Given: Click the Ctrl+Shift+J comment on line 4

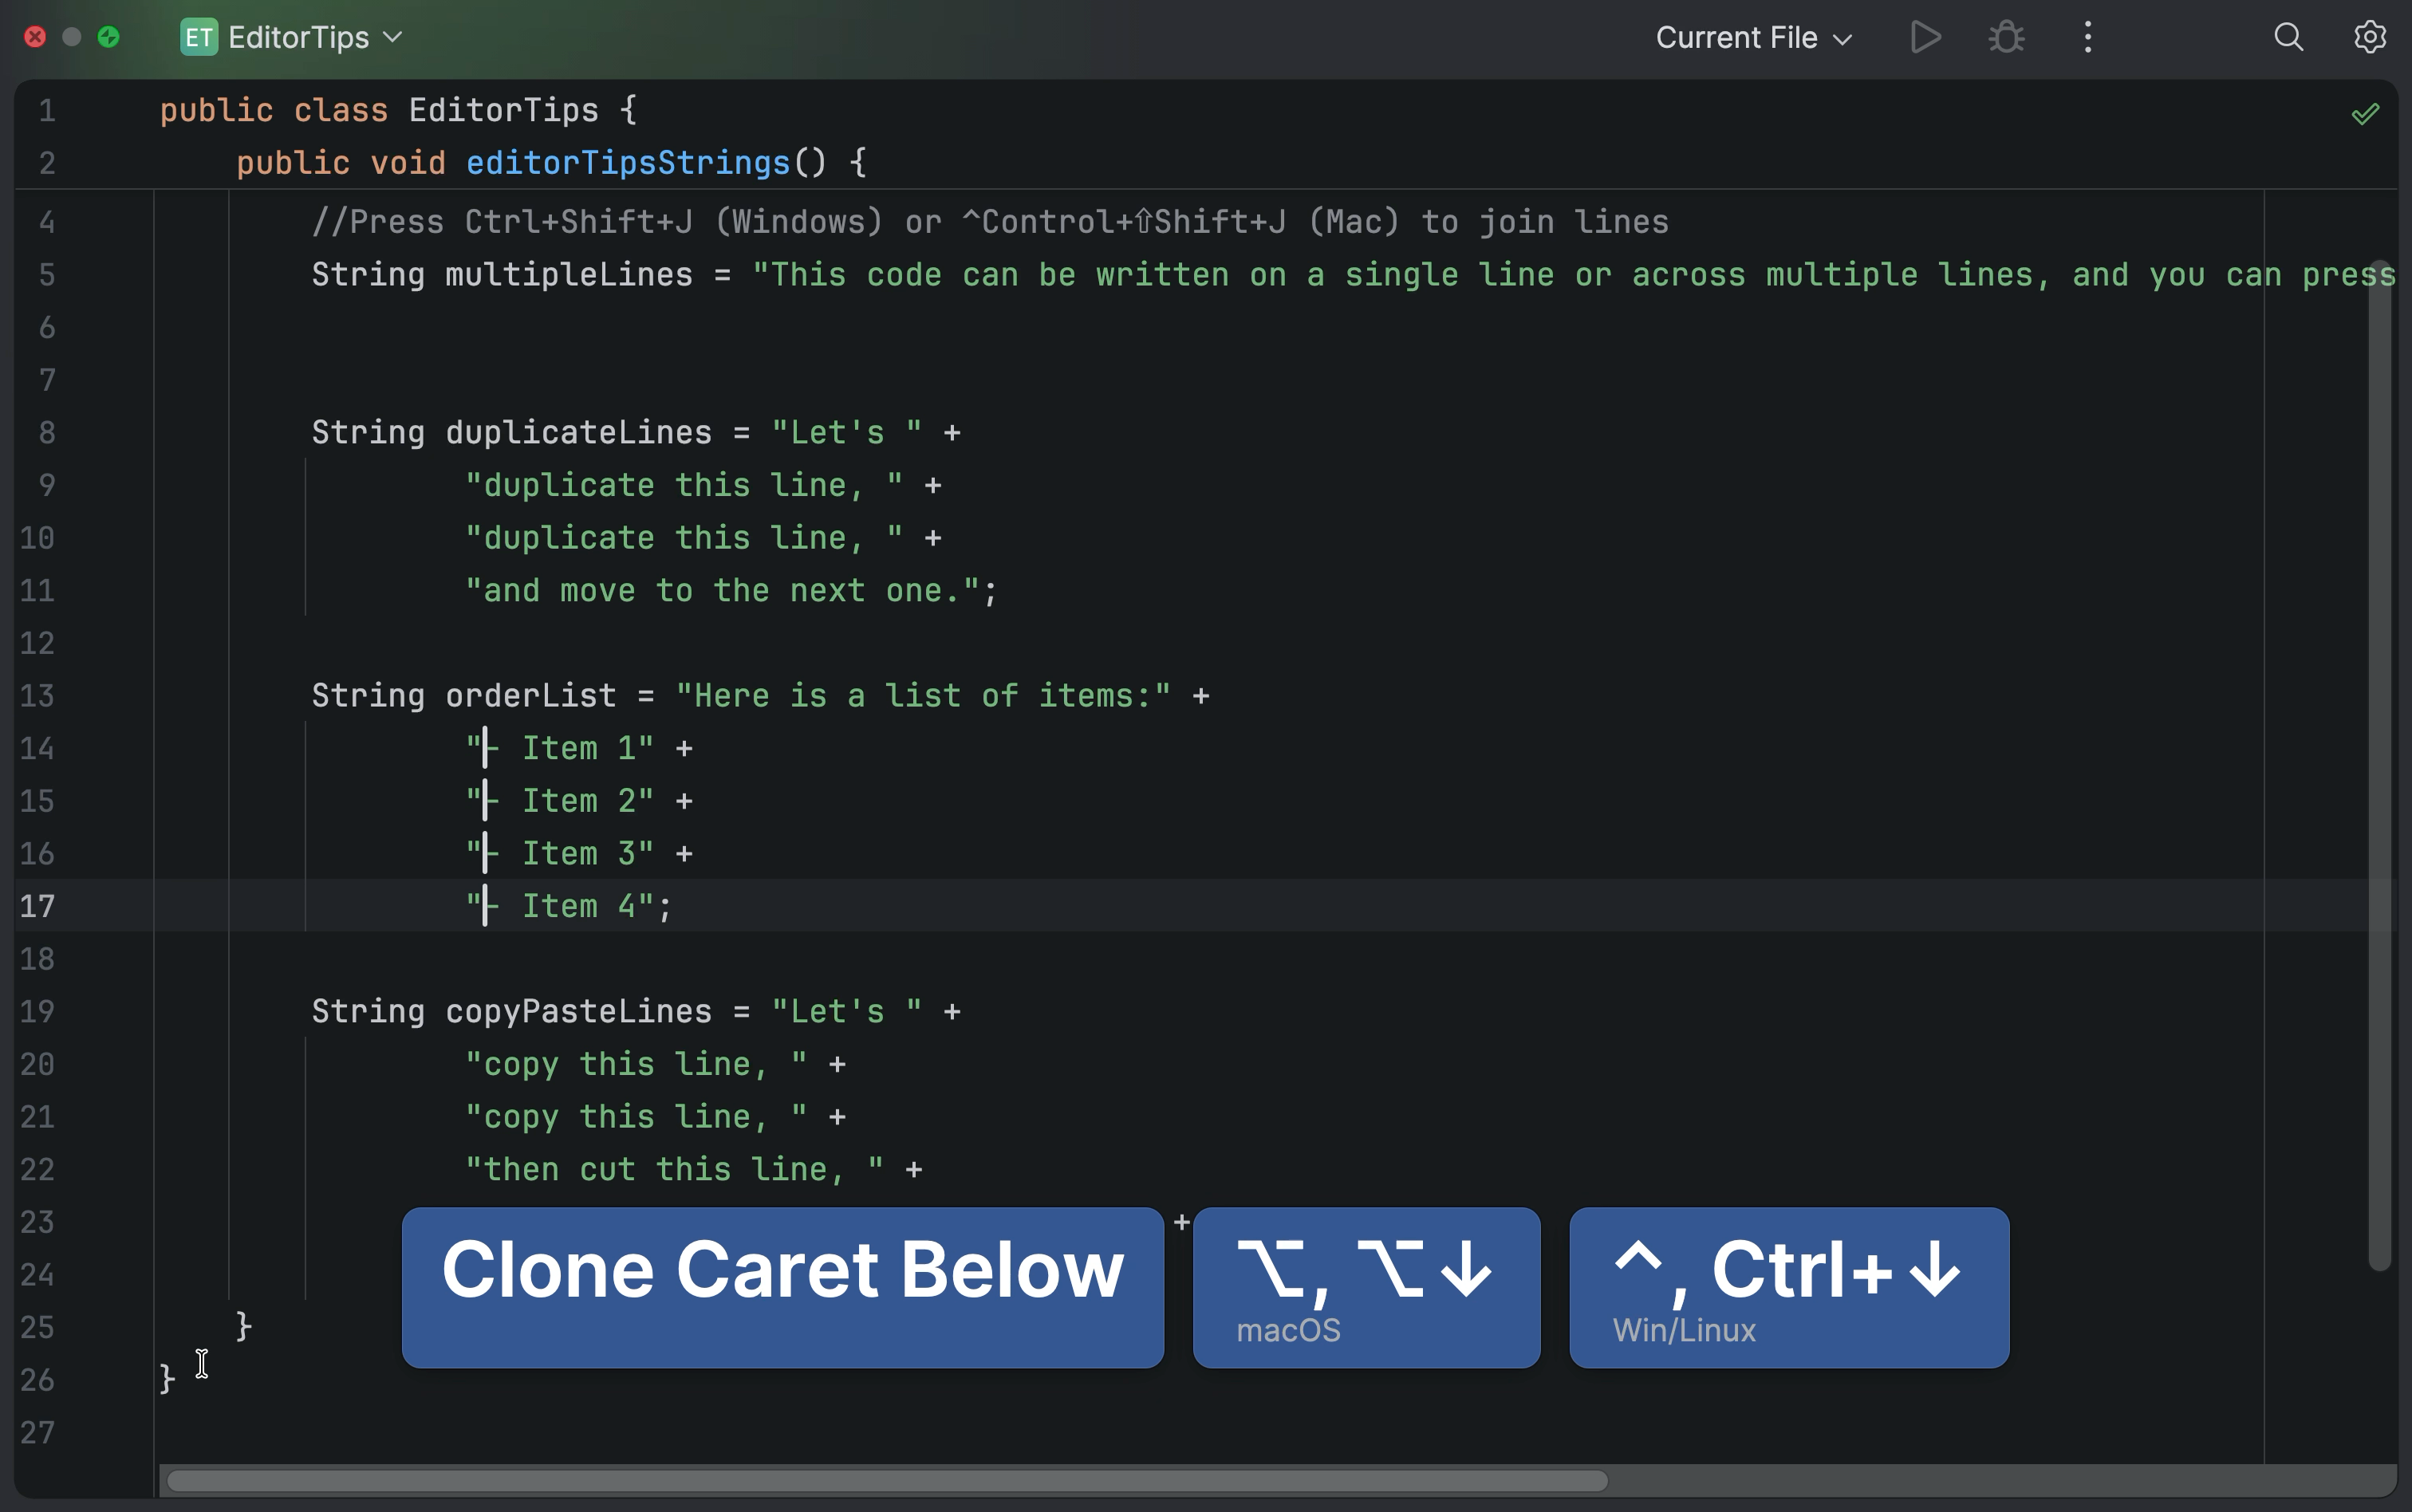Looking at the screenshot, I should click(990, 222).
